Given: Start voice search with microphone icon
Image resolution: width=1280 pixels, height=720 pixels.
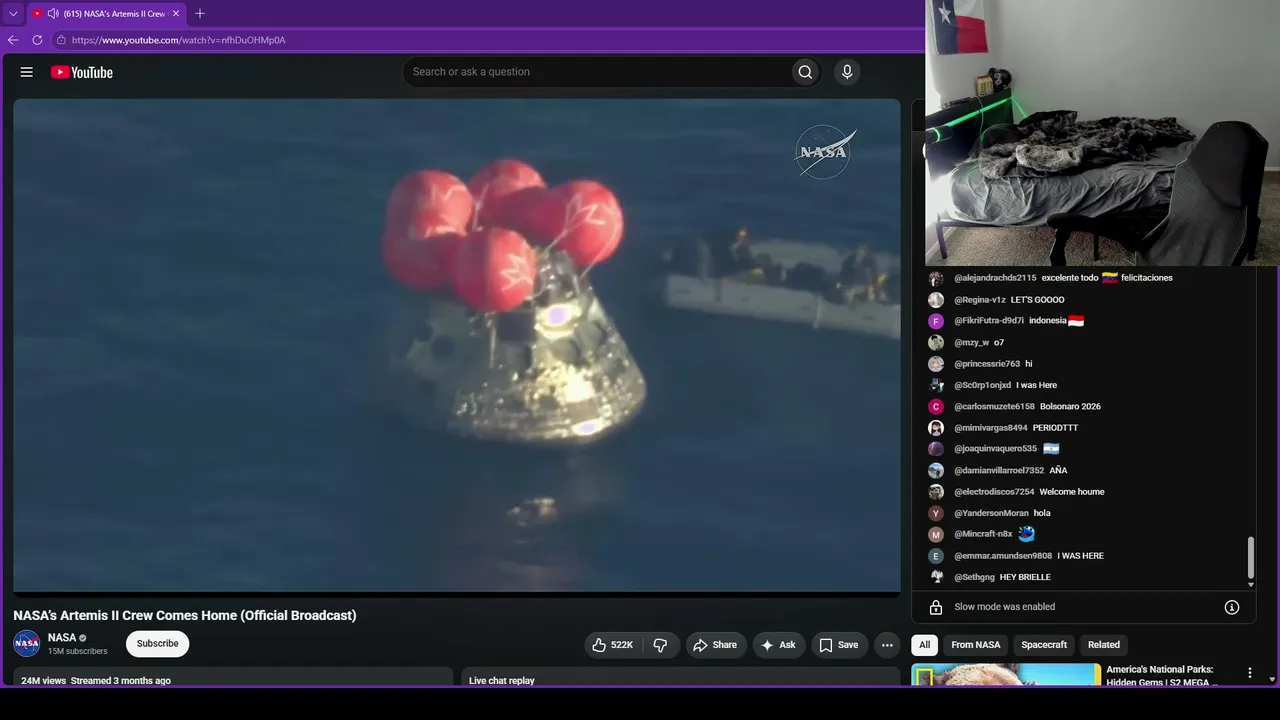Looking at the screenshot, I should [x=847, y=72].
